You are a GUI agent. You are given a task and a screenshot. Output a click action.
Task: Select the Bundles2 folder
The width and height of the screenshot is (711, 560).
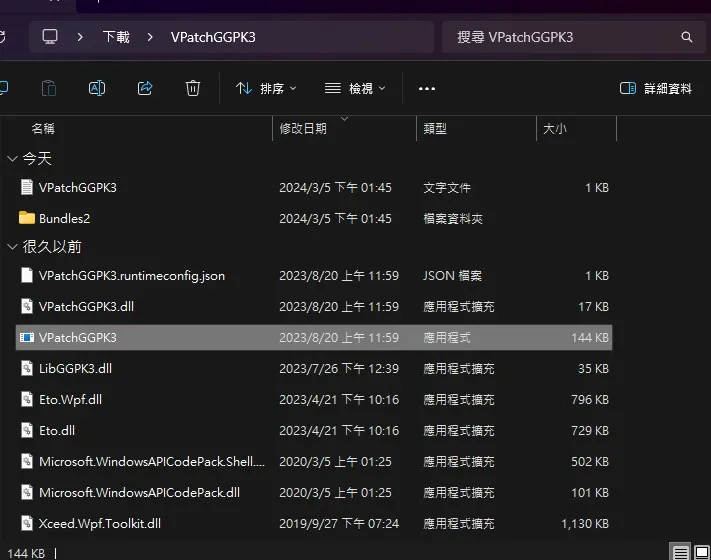click(314, 219)
